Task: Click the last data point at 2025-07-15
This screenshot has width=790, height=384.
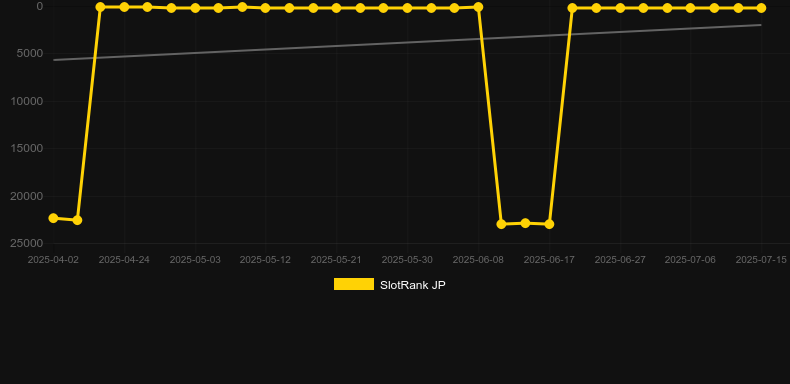Action: click(x=761, y=8)
